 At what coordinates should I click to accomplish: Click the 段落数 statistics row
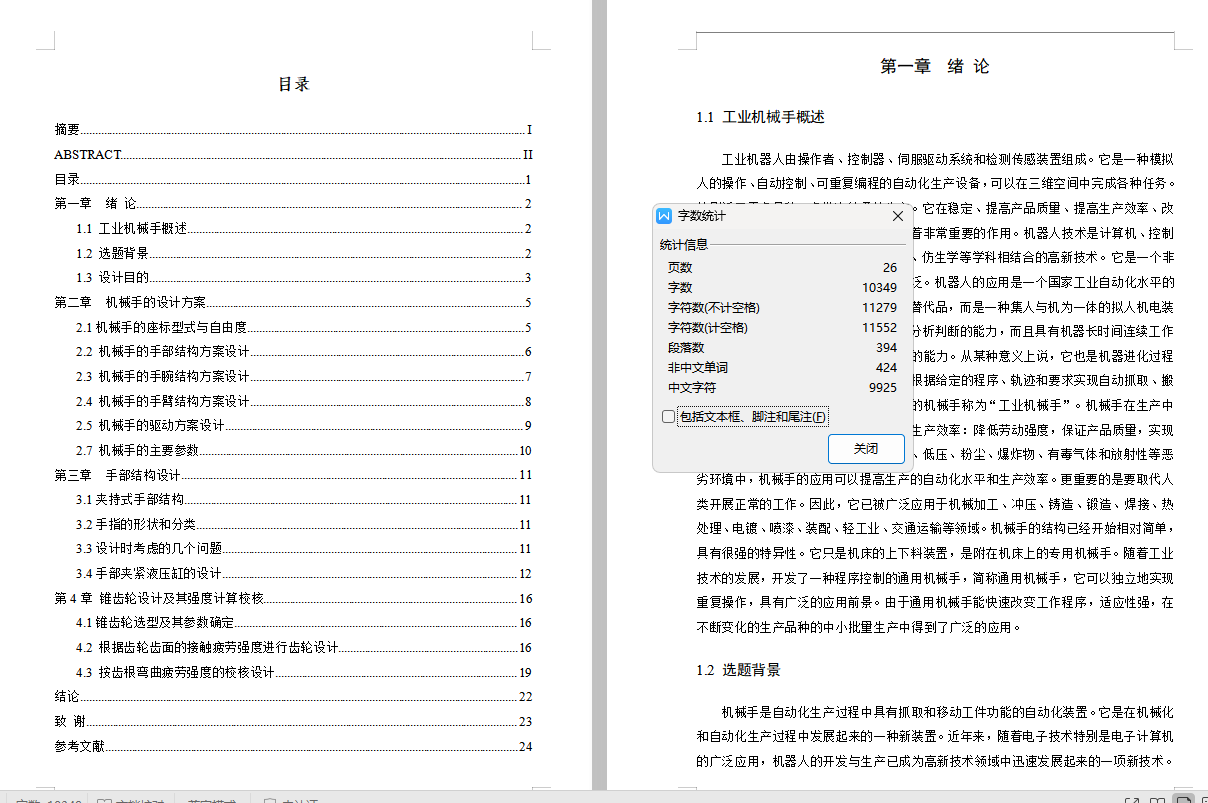pyautogui.click(x=782, y=348)
